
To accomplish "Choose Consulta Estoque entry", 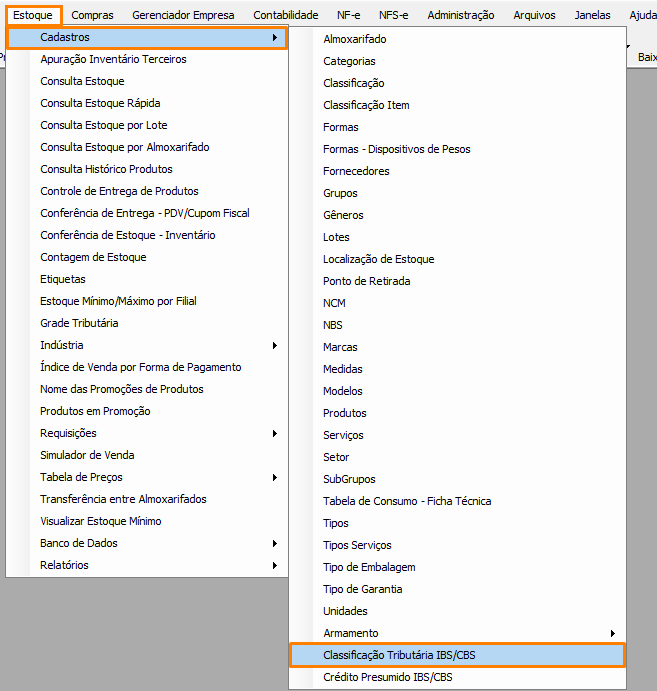I will (x=147, y=82).
